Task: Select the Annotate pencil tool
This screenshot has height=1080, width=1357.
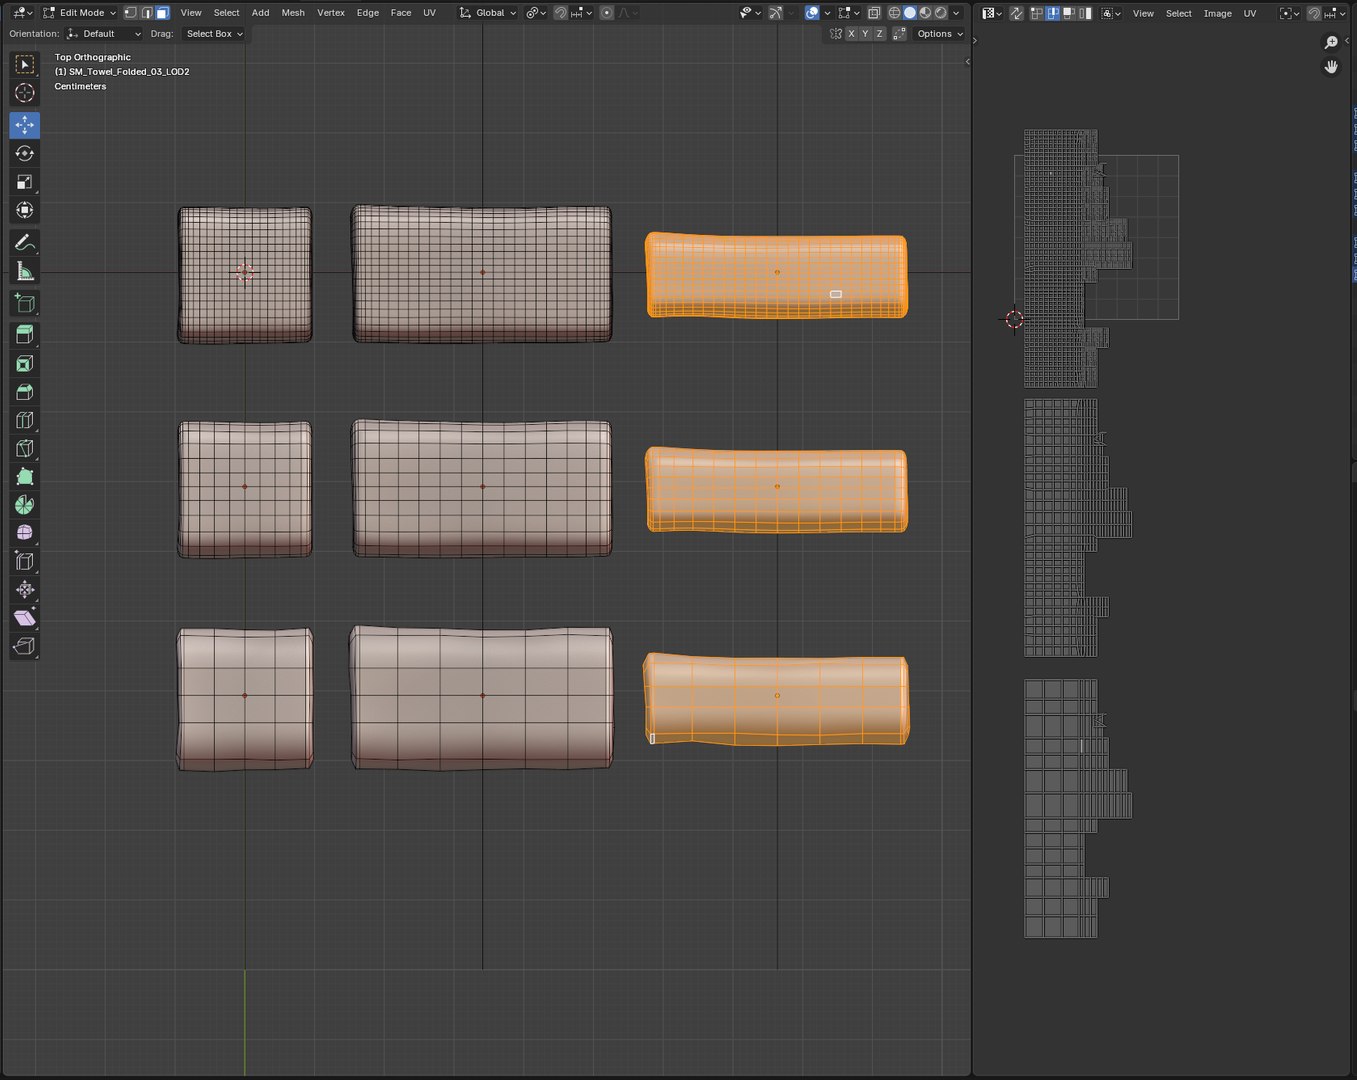Action: (25, 243)
